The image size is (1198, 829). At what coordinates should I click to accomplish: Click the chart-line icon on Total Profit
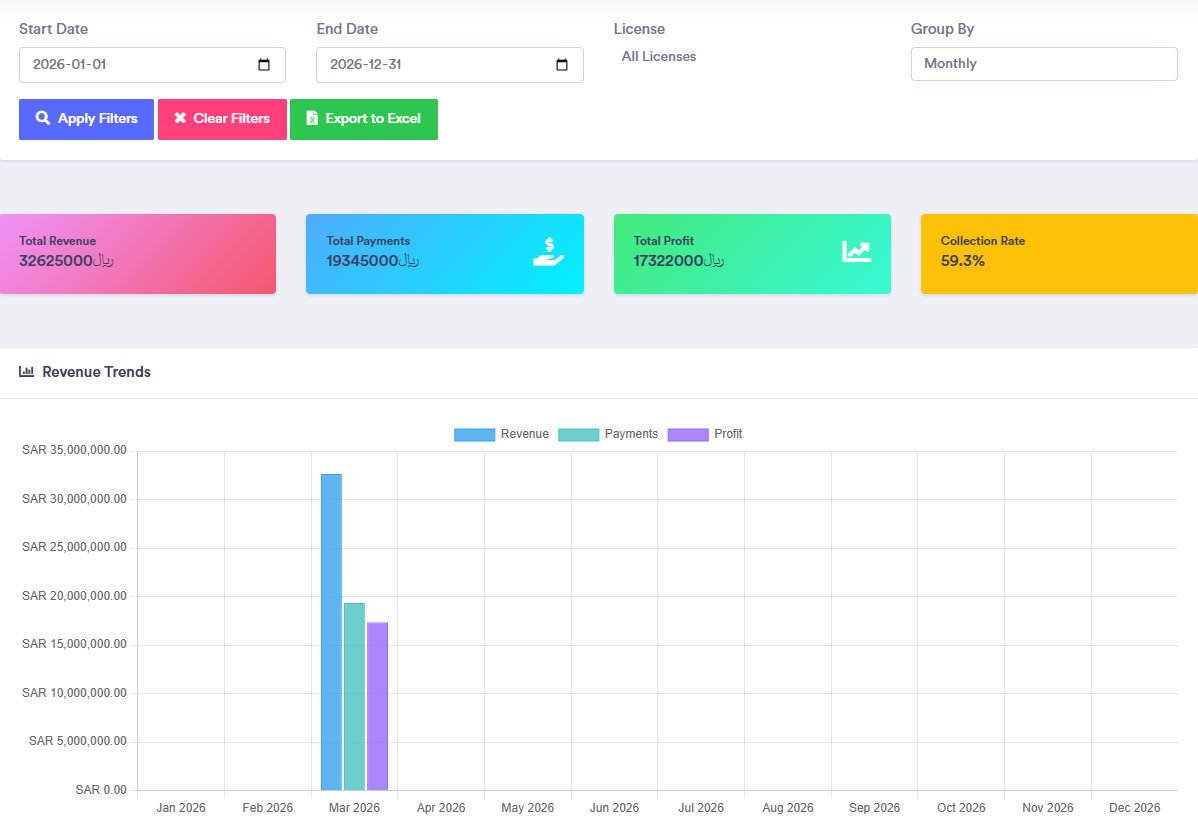[x=856, y=251]
